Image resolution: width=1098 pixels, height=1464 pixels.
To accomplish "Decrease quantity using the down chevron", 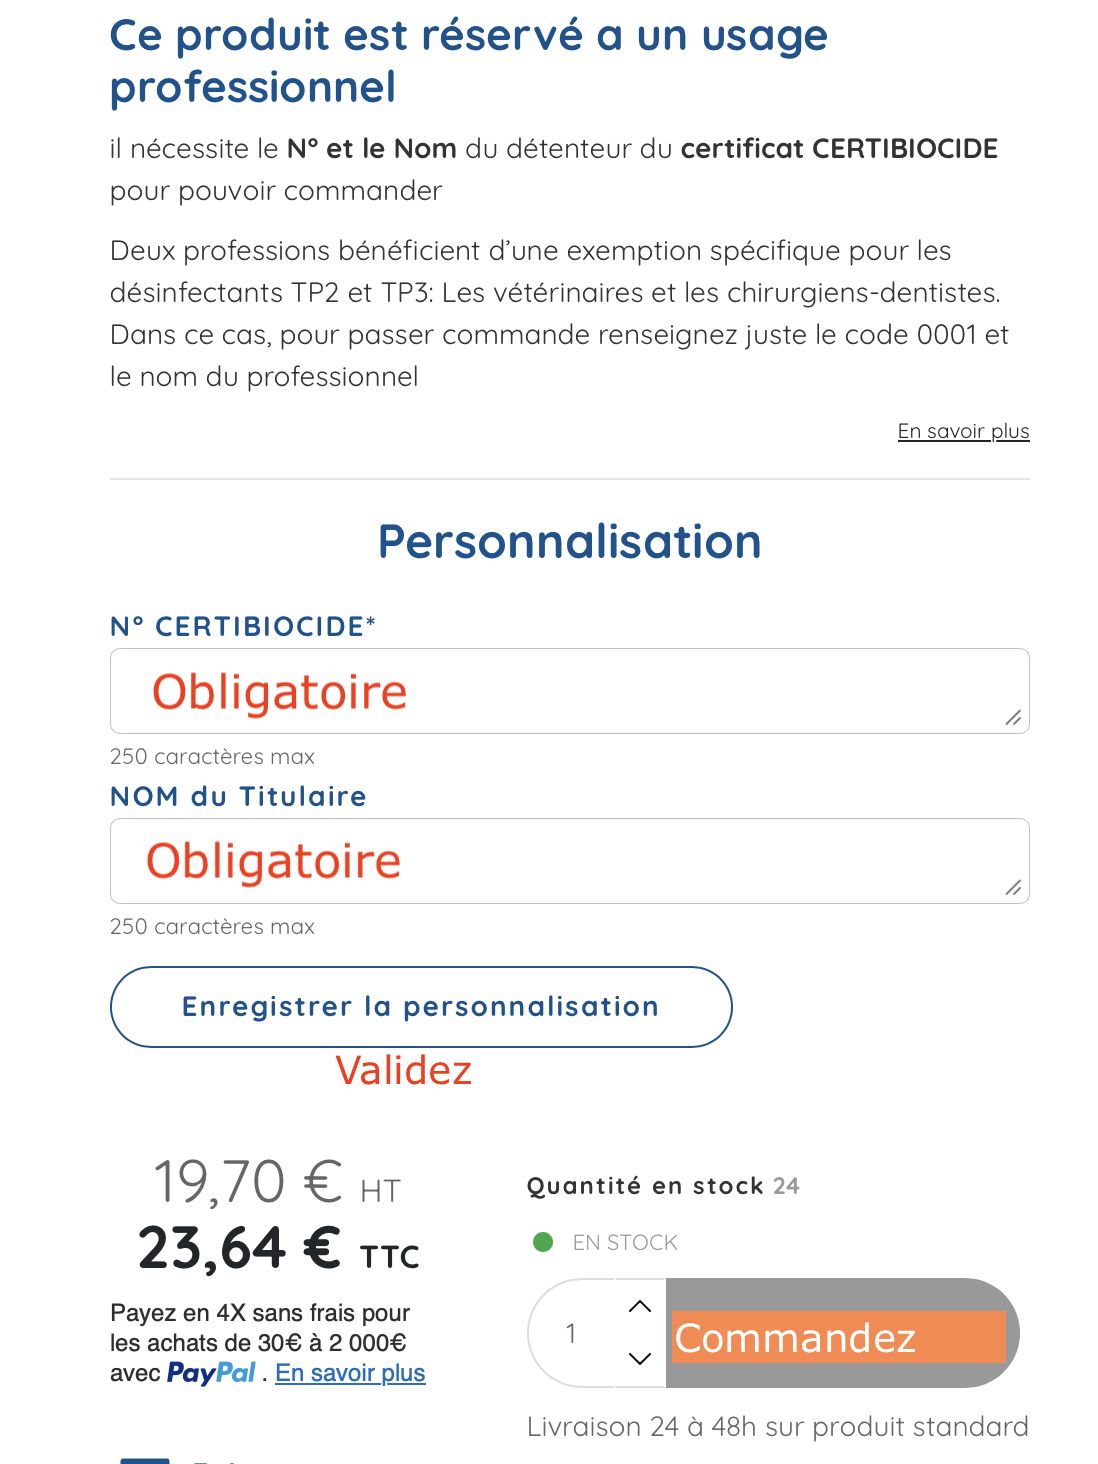I will pos(639,1360).
